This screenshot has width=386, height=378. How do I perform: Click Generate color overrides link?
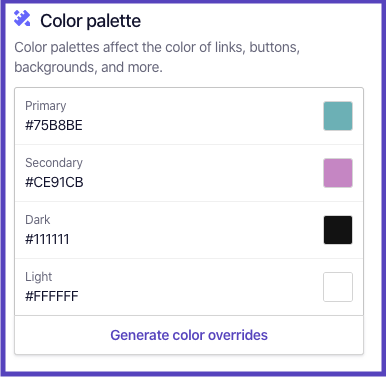tap(189, 335)
